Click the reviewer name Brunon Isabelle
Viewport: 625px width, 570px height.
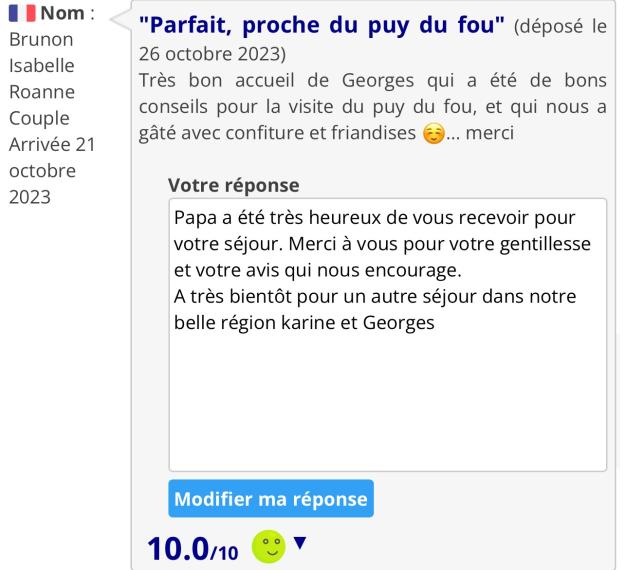pyautogui.click(x=41, y=56)
